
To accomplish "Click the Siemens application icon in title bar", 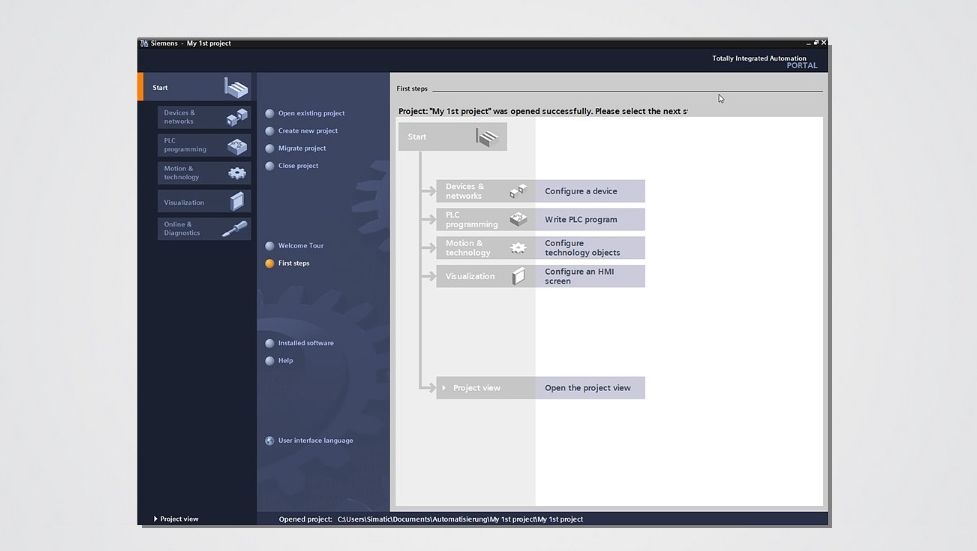I will tap(144, 43).
